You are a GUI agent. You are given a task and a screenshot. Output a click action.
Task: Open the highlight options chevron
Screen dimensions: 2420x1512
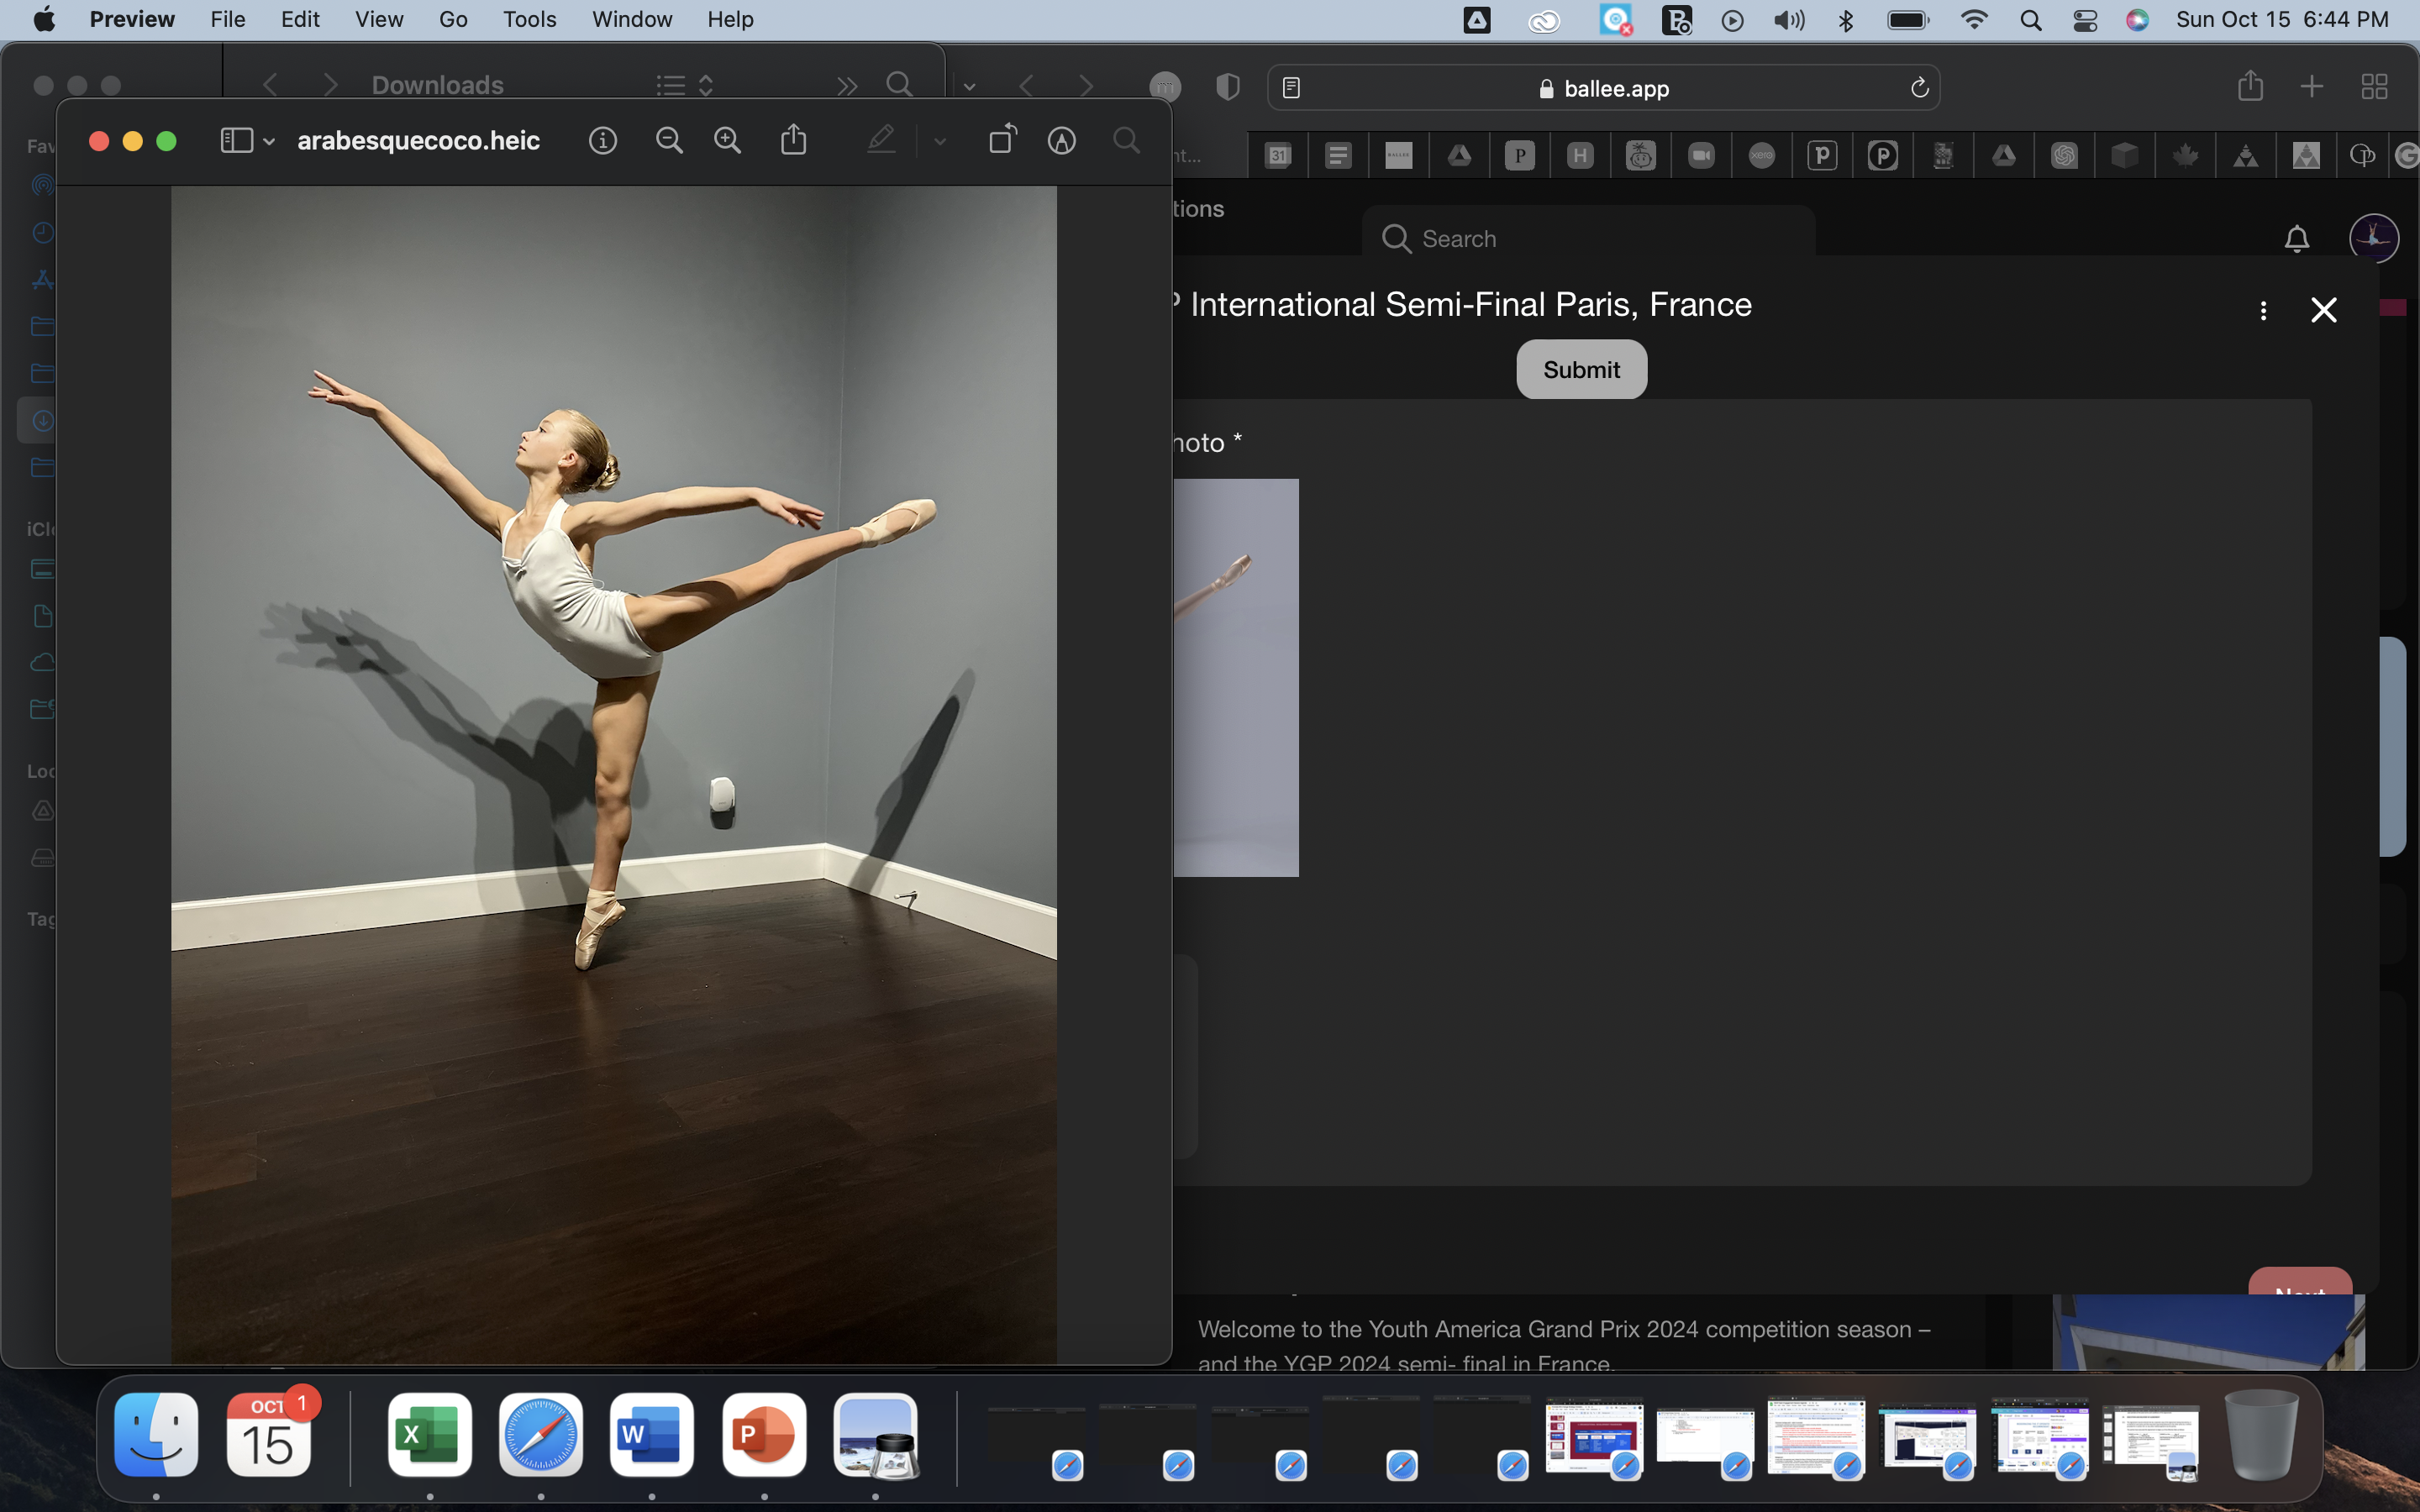coord(939,142)
